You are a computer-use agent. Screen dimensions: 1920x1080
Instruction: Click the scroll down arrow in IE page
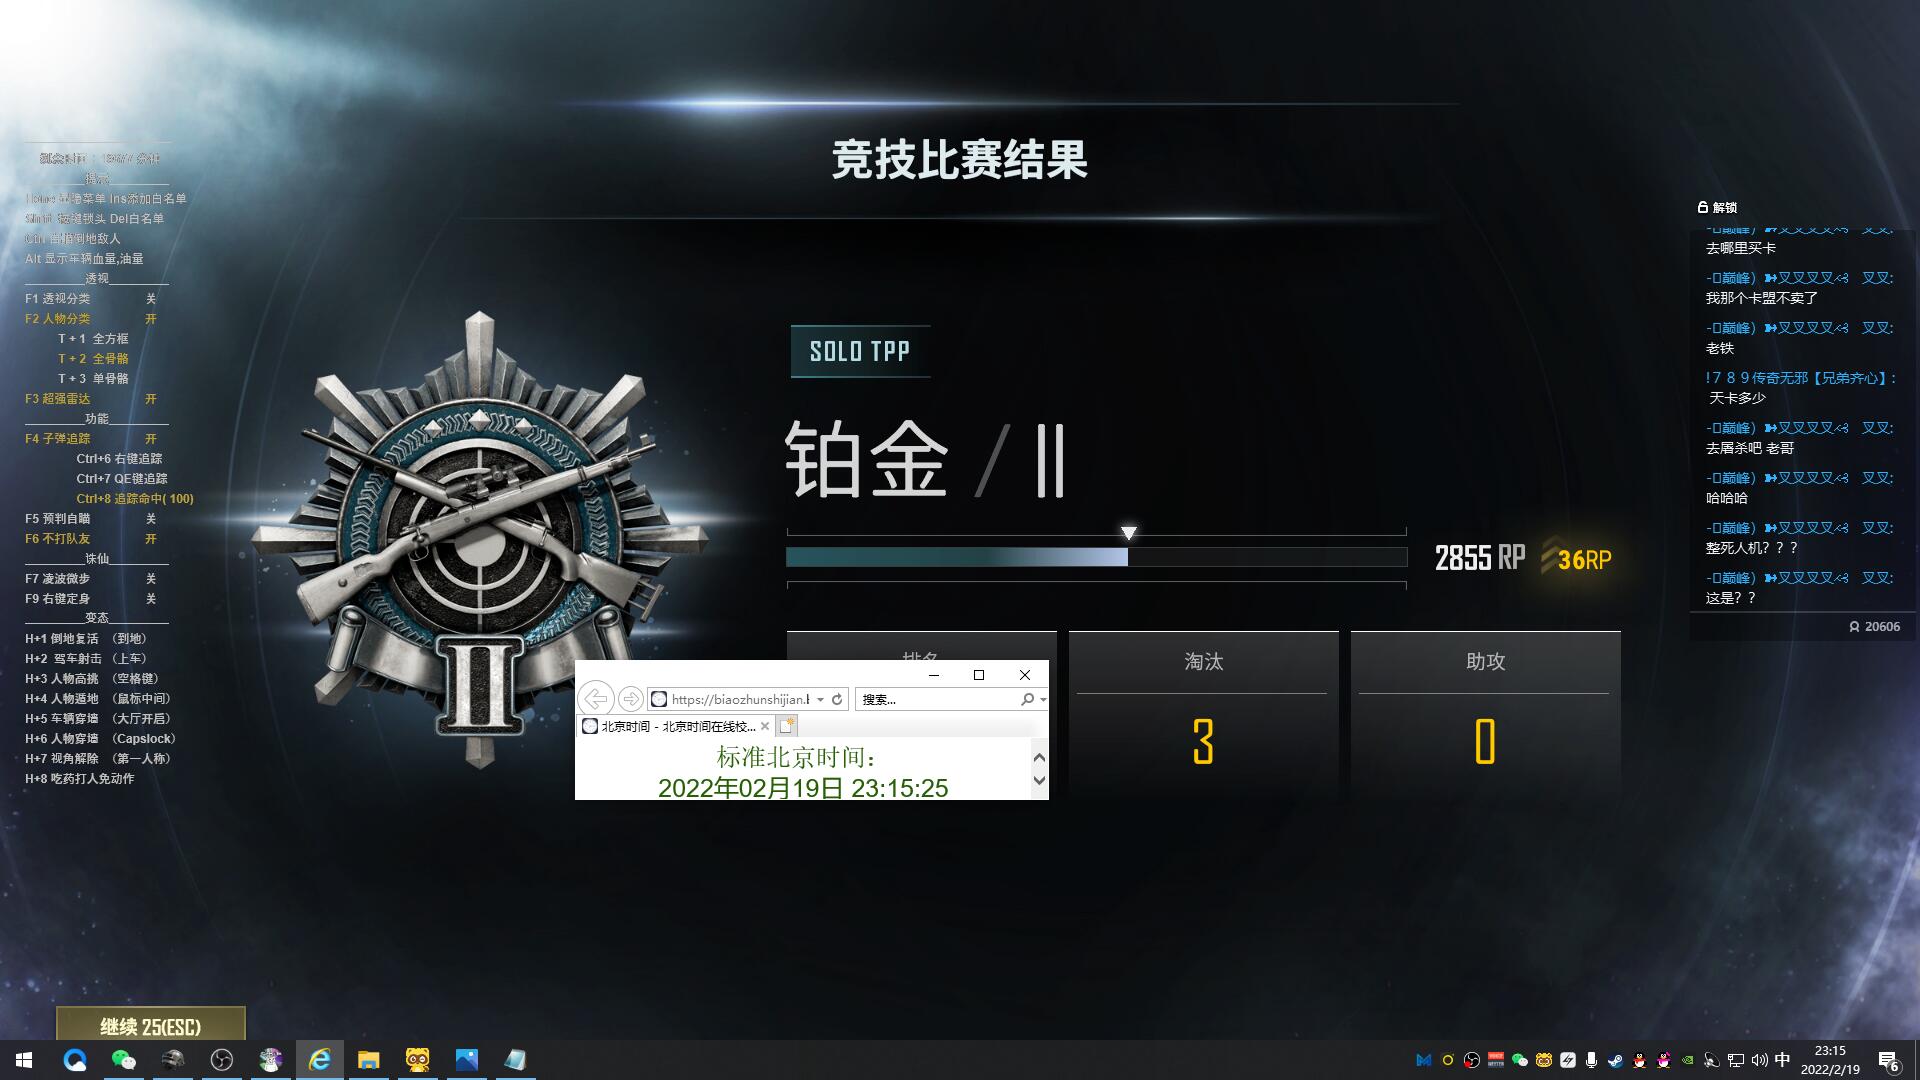[1039, 781]
